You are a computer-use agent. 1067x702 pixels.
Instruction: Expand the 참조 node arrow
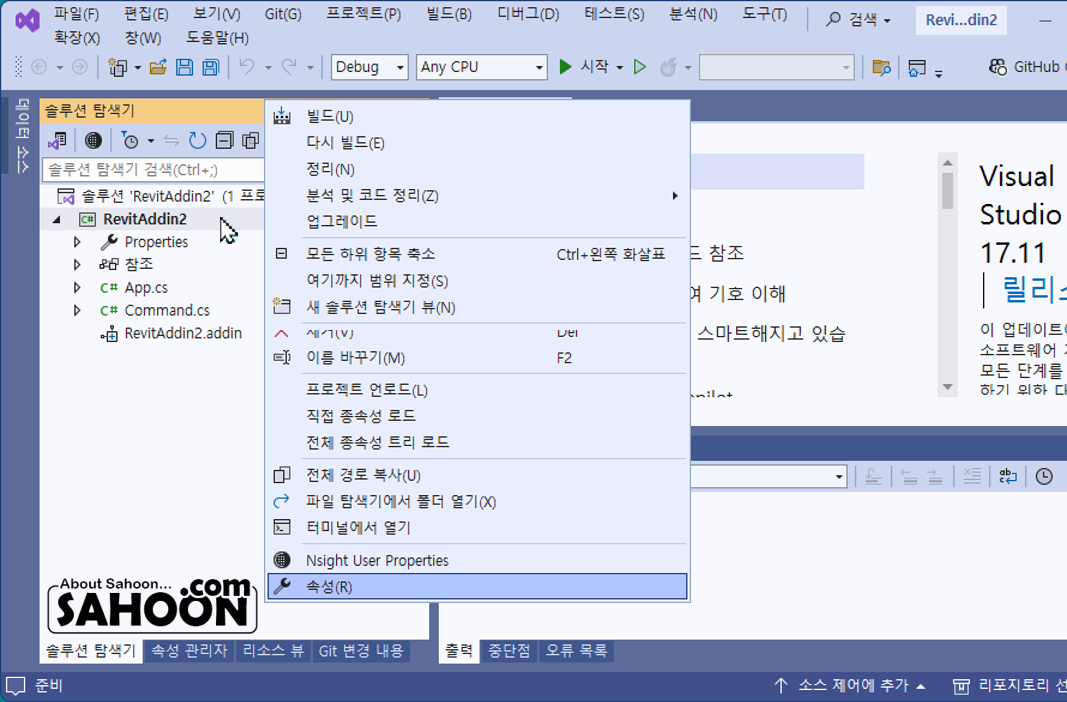click(x=77, y=264)
